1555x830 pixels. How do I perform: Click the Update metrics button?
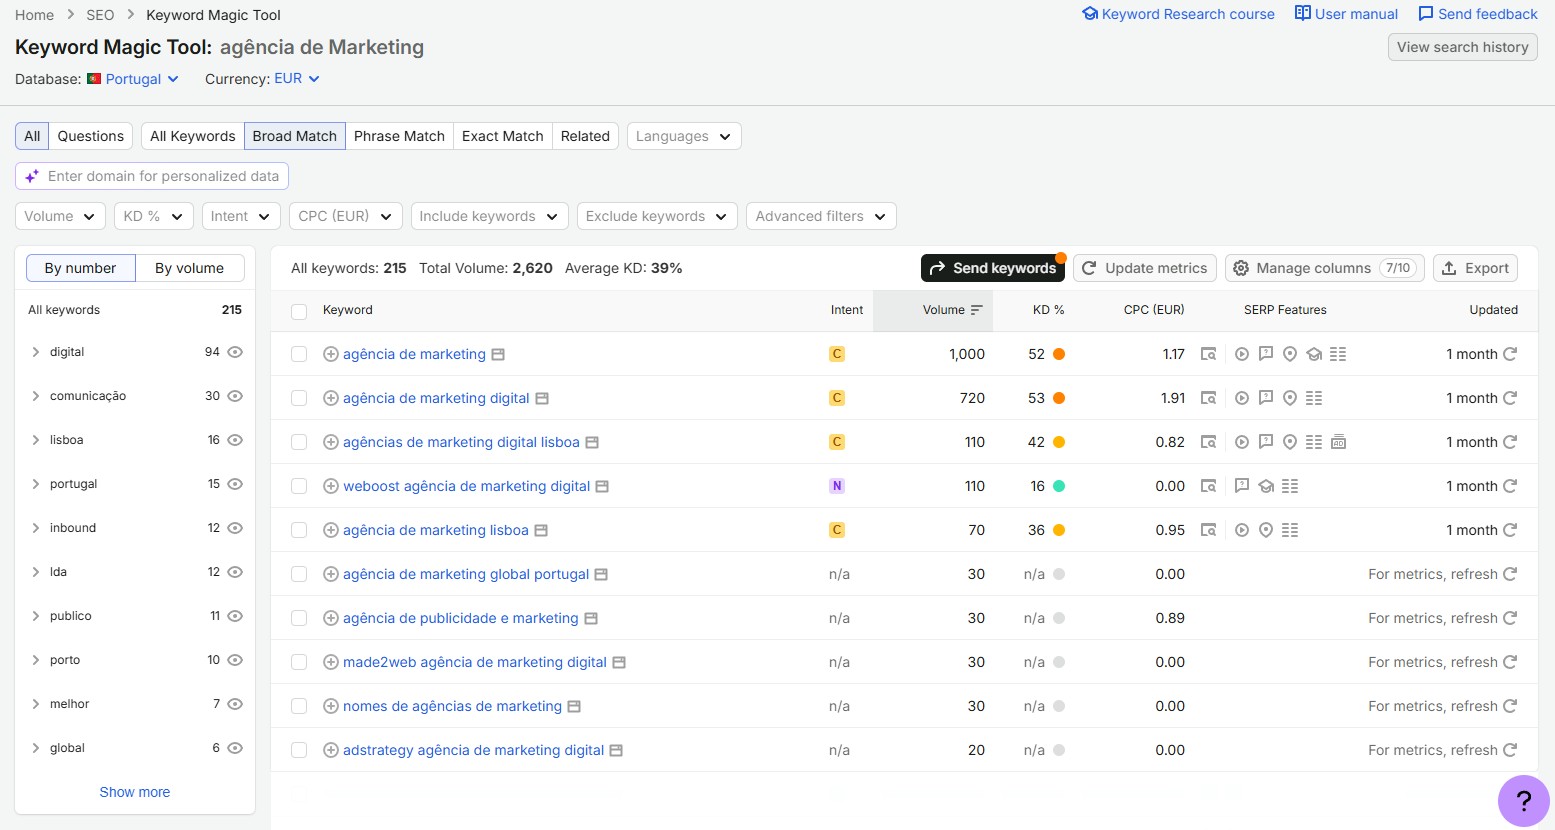tap(1145, 268)
